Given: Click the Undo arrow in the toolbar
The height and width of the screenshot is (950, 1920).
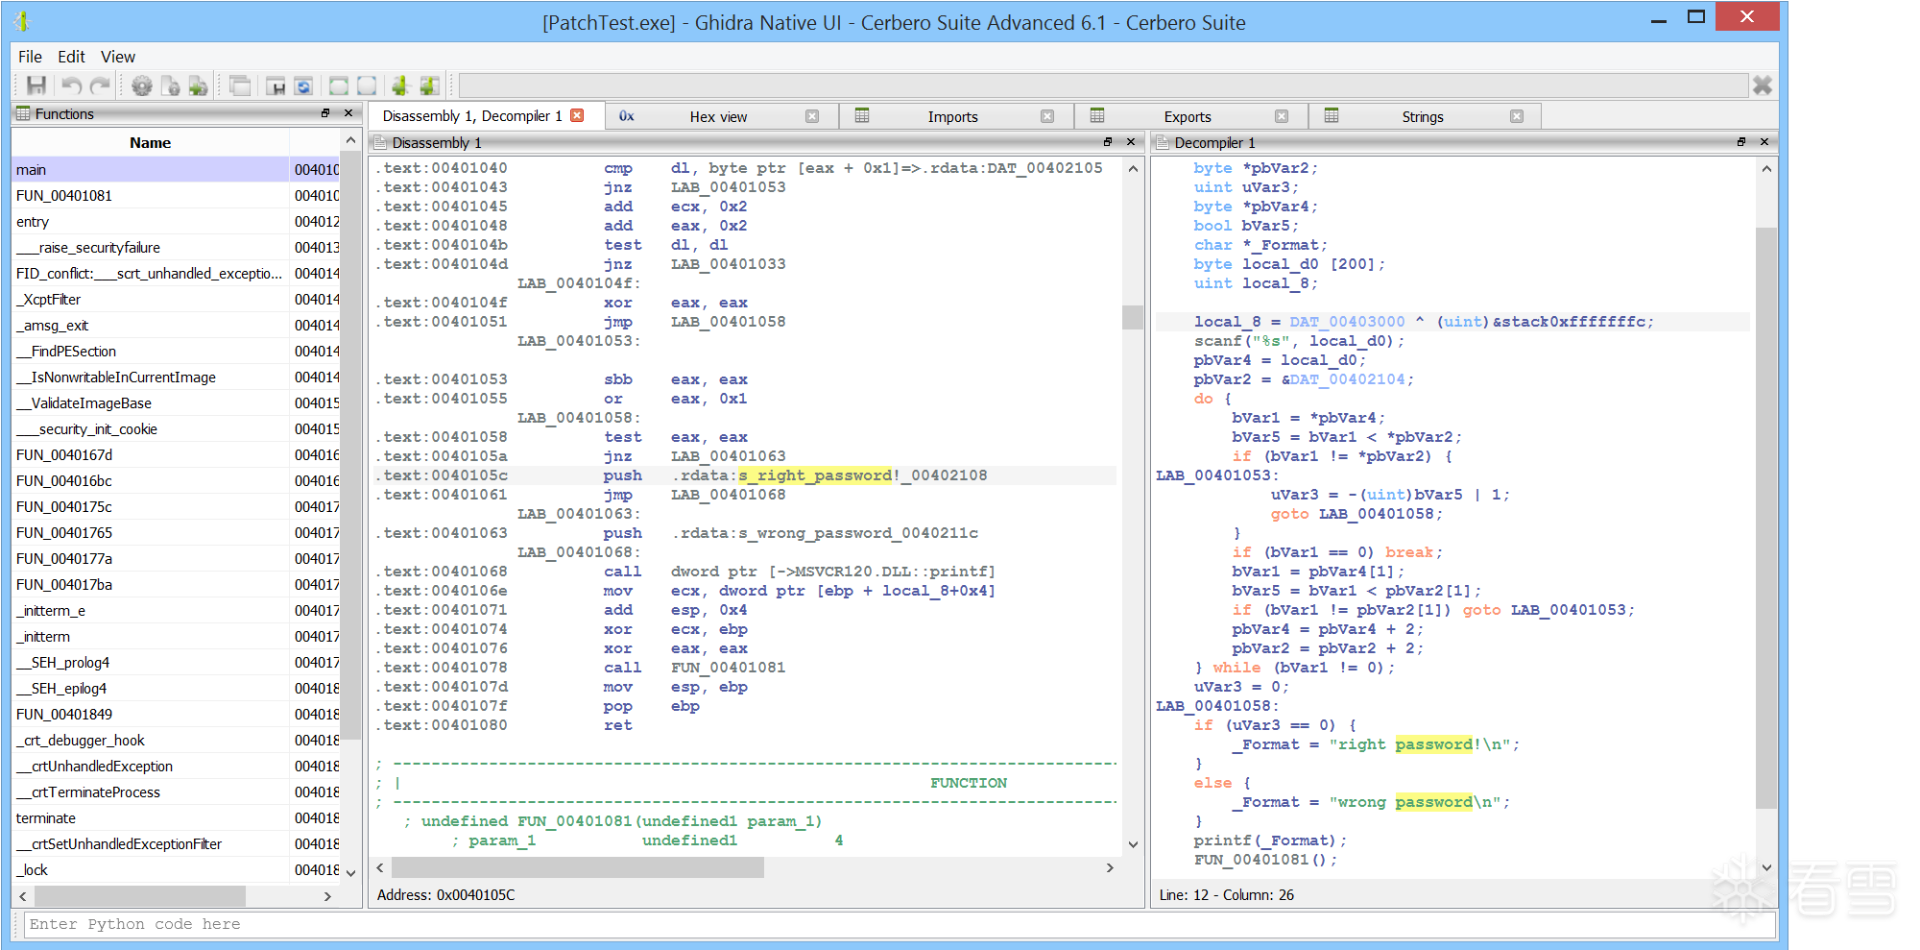Looking at the screenshot, I should (71, 86).
